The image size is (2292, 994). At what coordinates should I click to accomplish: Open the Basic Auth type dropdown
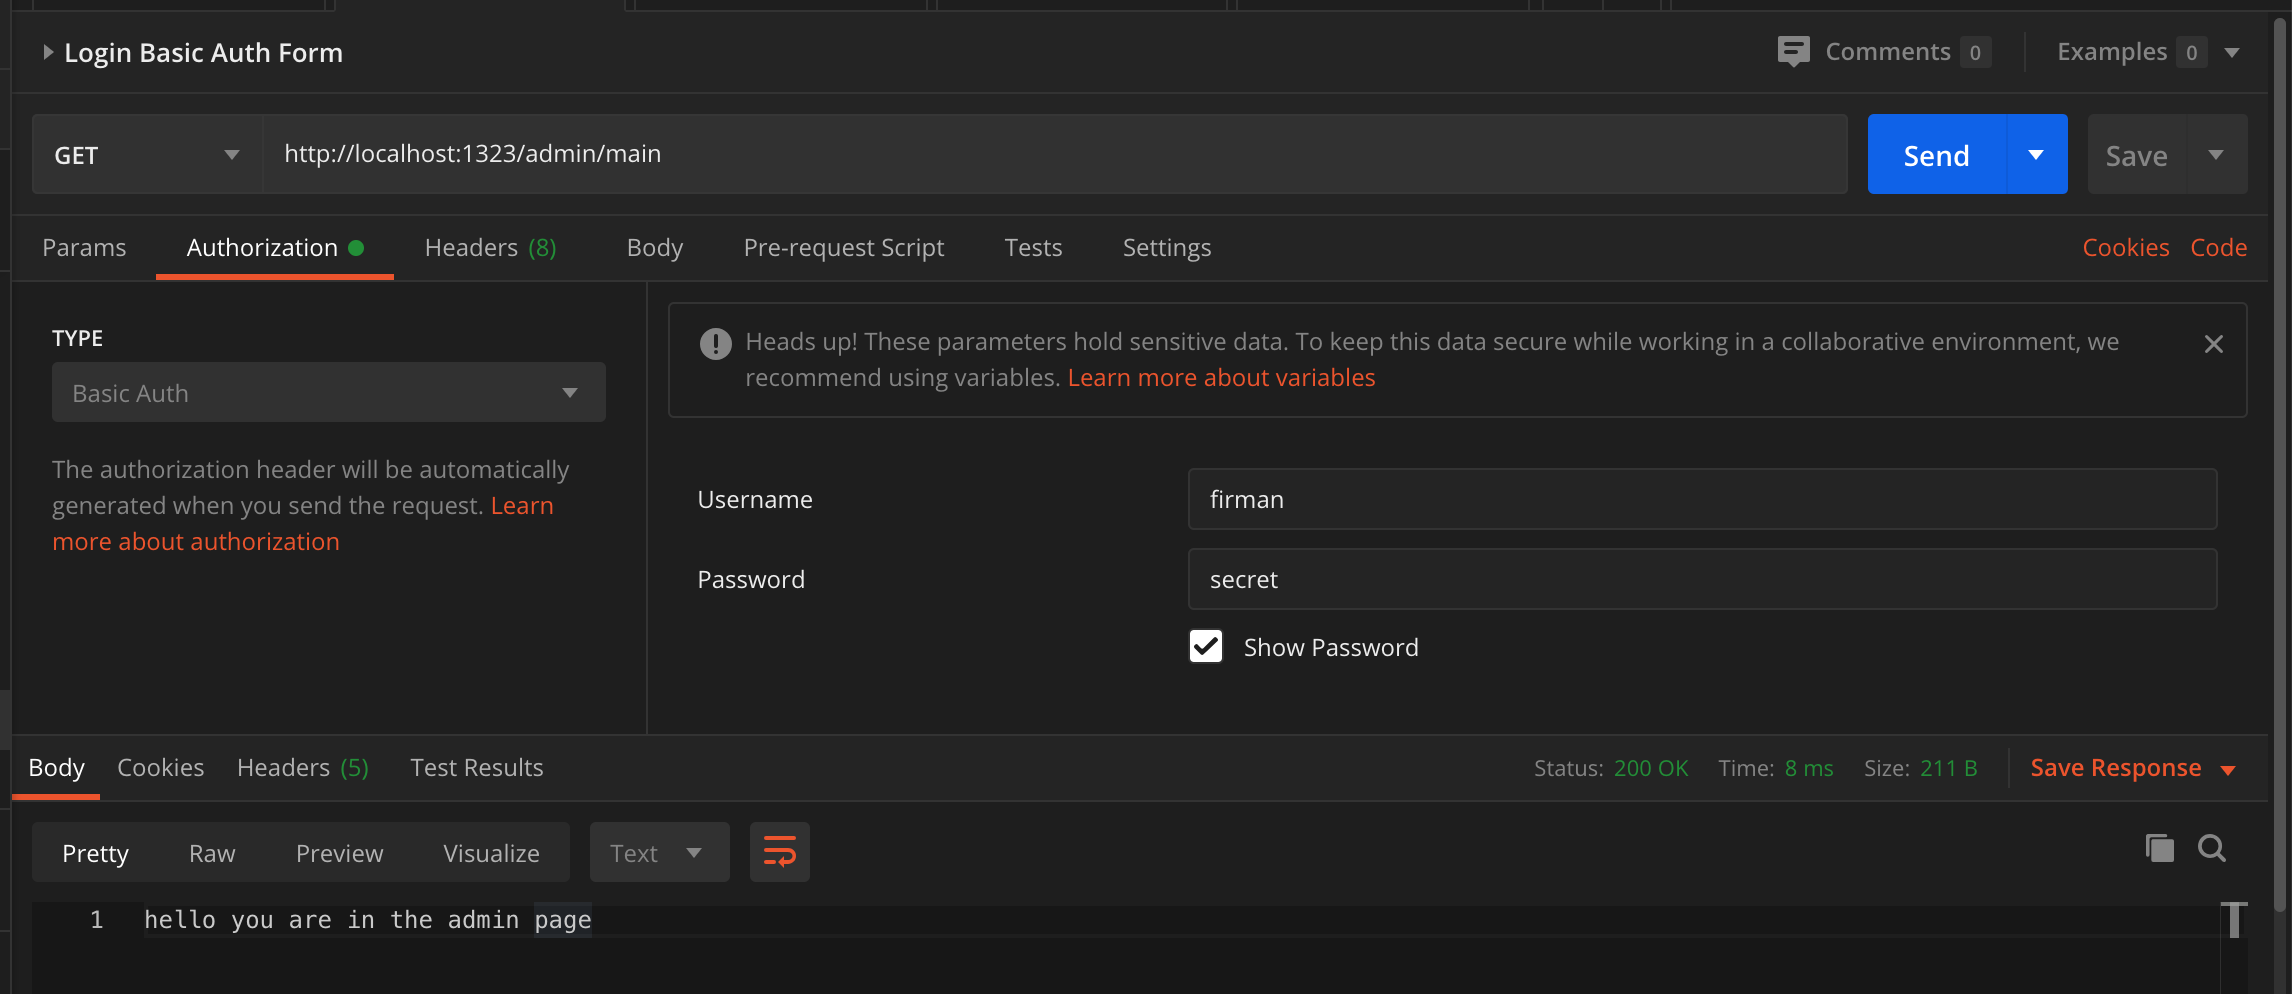click(x=328, y=392)
